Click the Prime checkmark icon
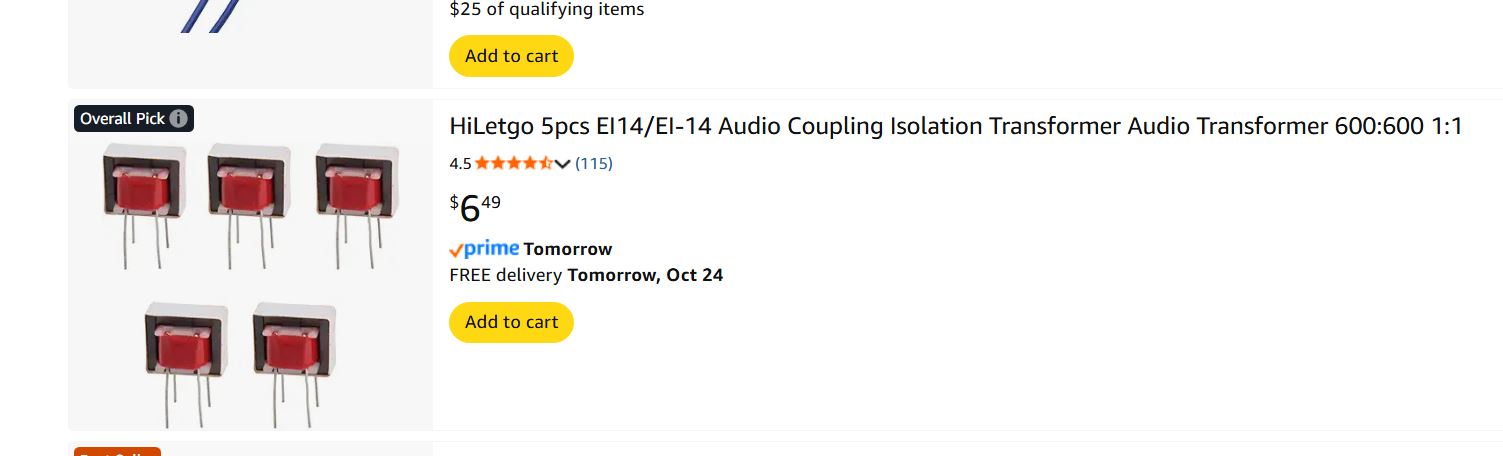 coord(456,250)
